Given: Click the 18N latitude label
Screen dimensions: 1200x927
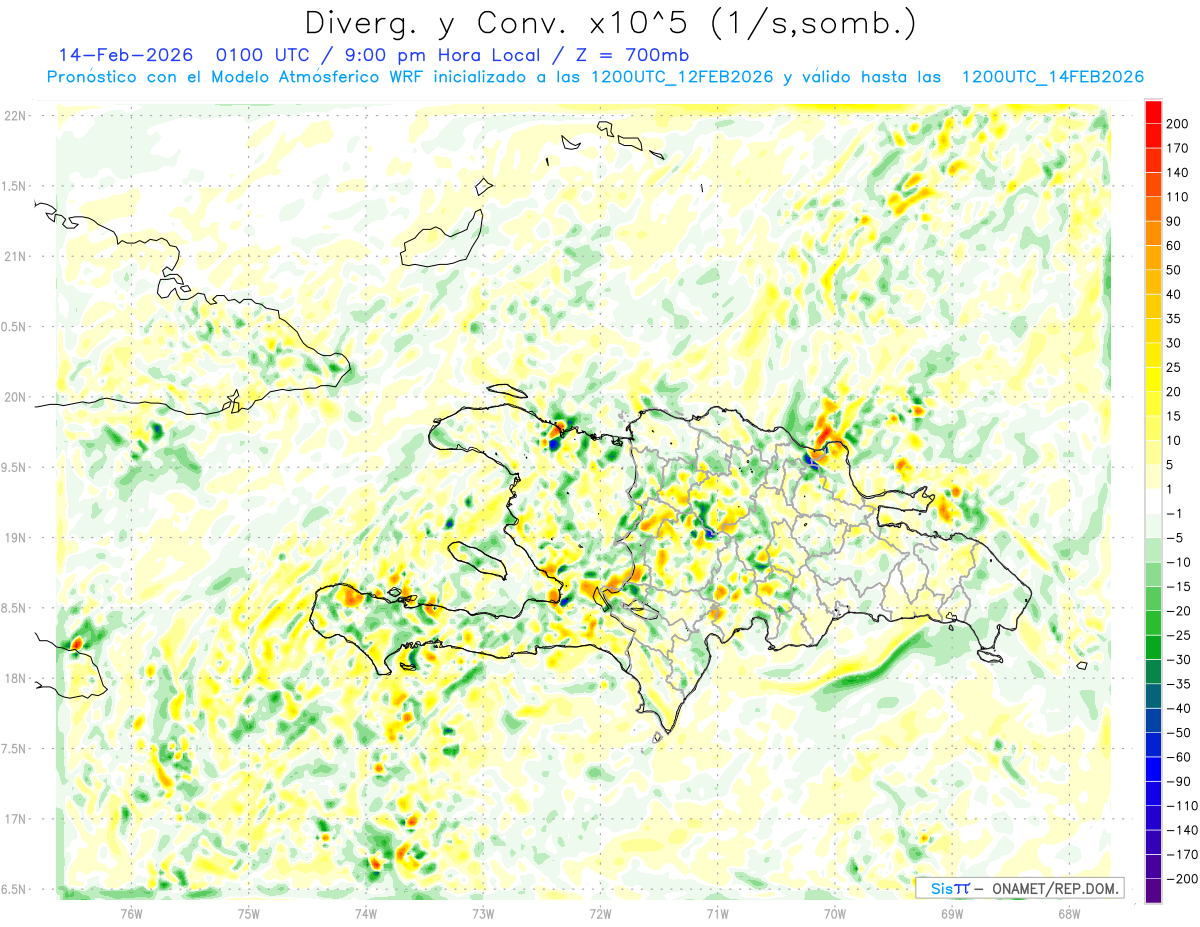Looking at the screenshot, I should [16, 678].
